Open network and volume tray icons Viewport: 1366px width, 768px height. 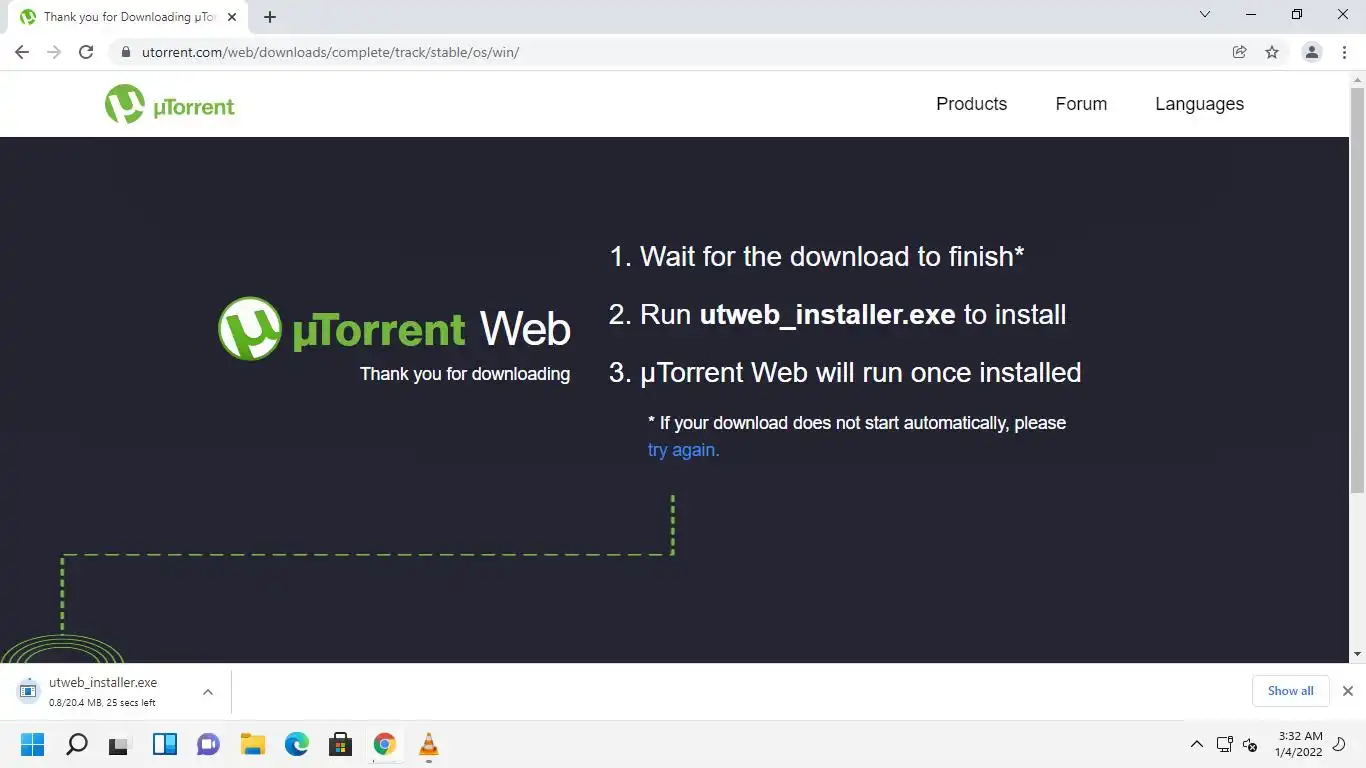tap(1237, 745)
